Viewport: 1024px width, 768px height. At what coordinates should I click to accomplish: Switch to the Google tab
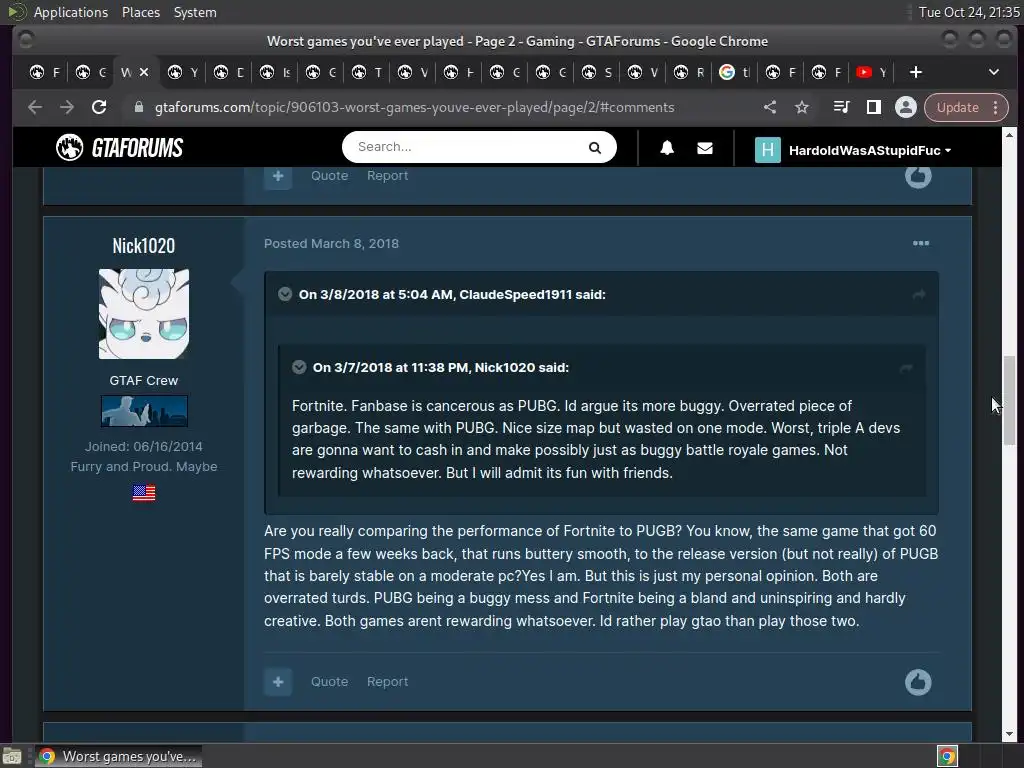click(x=735, y=72)
